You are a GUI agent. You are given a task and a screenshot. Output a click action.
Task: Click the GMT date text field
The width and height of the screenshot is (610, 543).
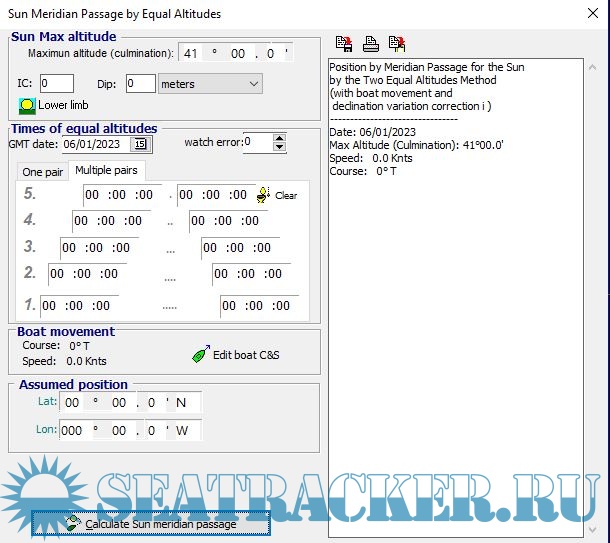95,144
